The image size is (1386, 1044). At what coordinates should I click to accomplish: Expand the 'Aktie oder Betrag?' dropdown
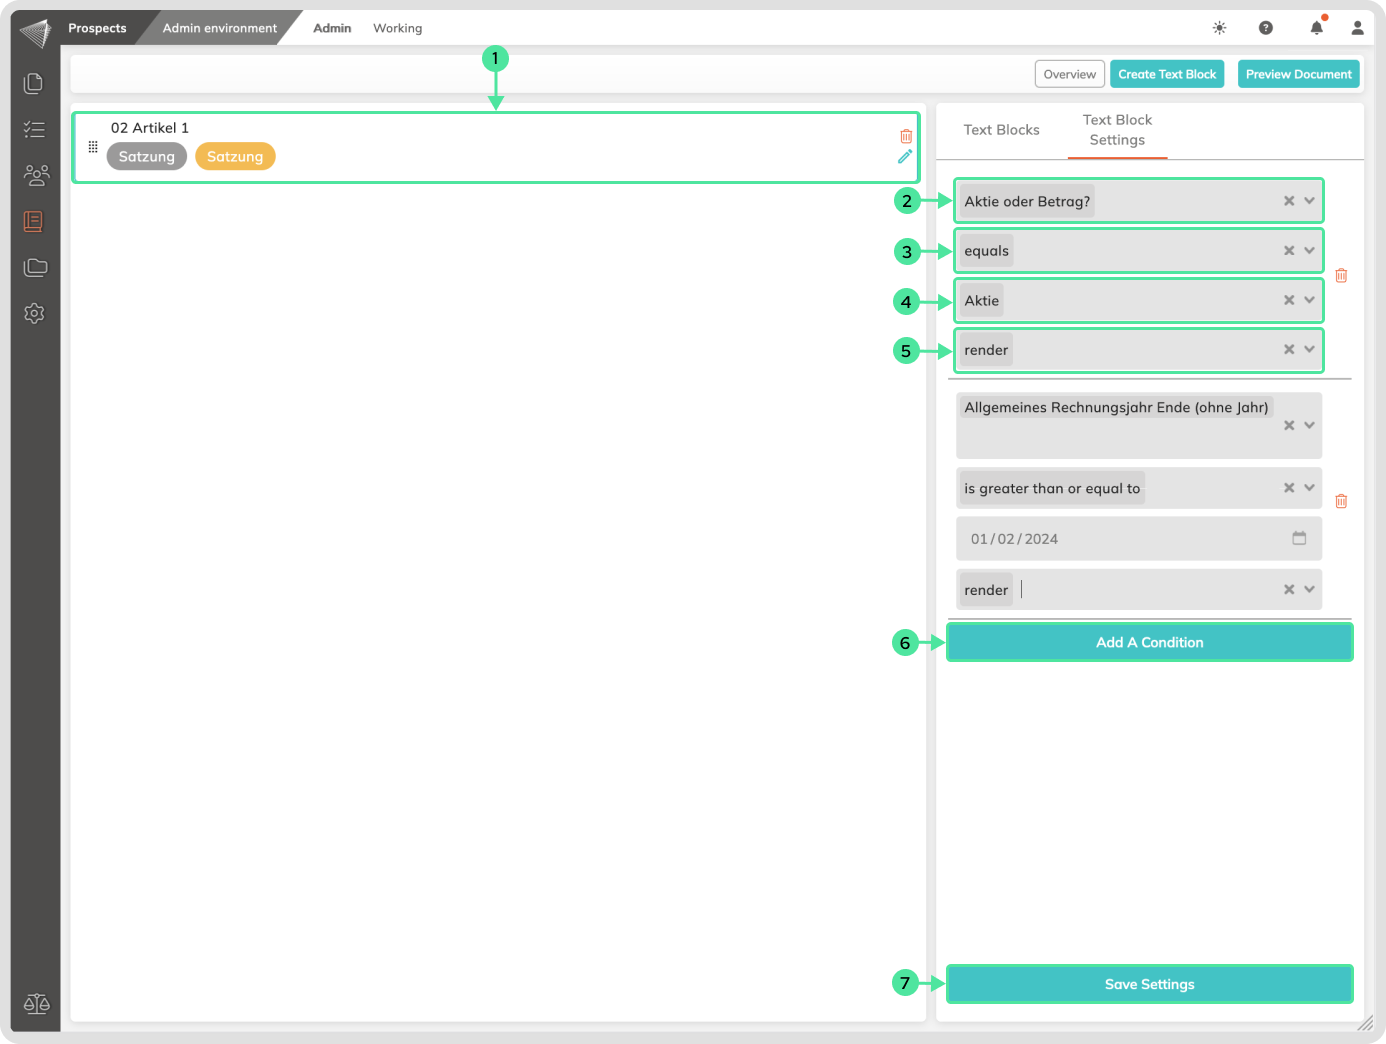coord(1309,201)
